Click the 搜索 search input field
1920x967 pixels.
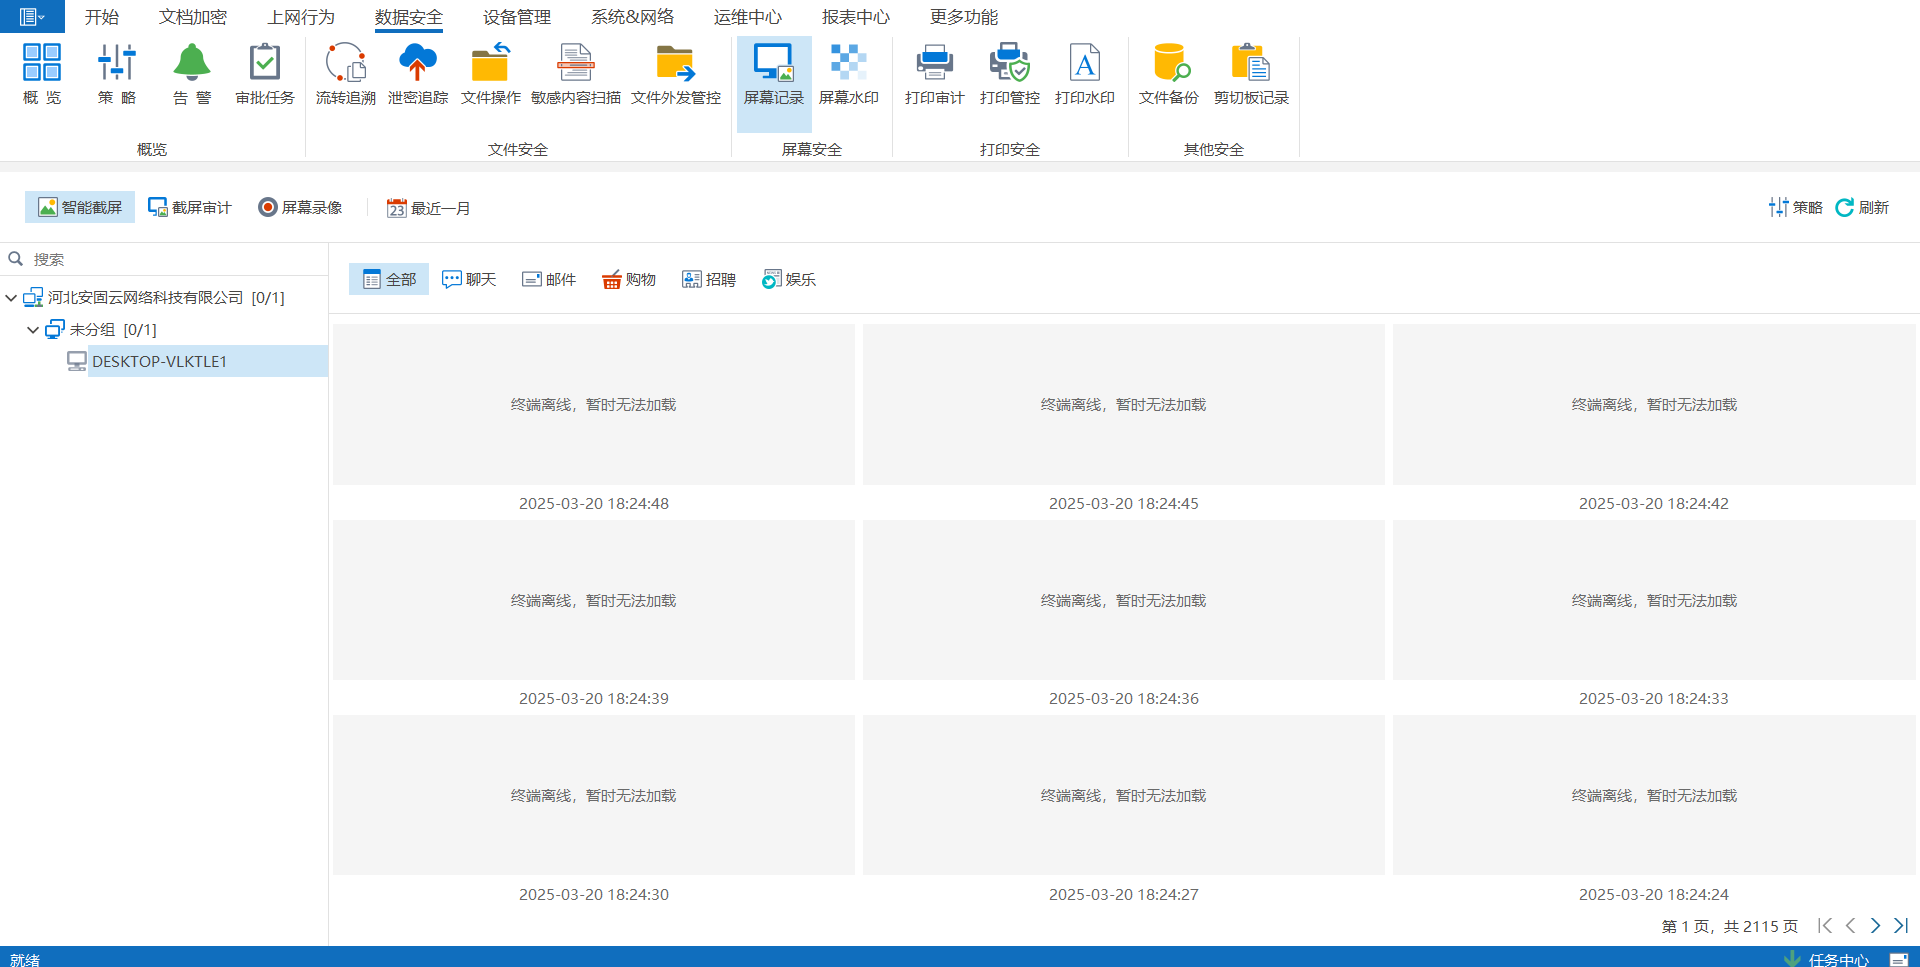pyautogui.click(x=170, y=259)
